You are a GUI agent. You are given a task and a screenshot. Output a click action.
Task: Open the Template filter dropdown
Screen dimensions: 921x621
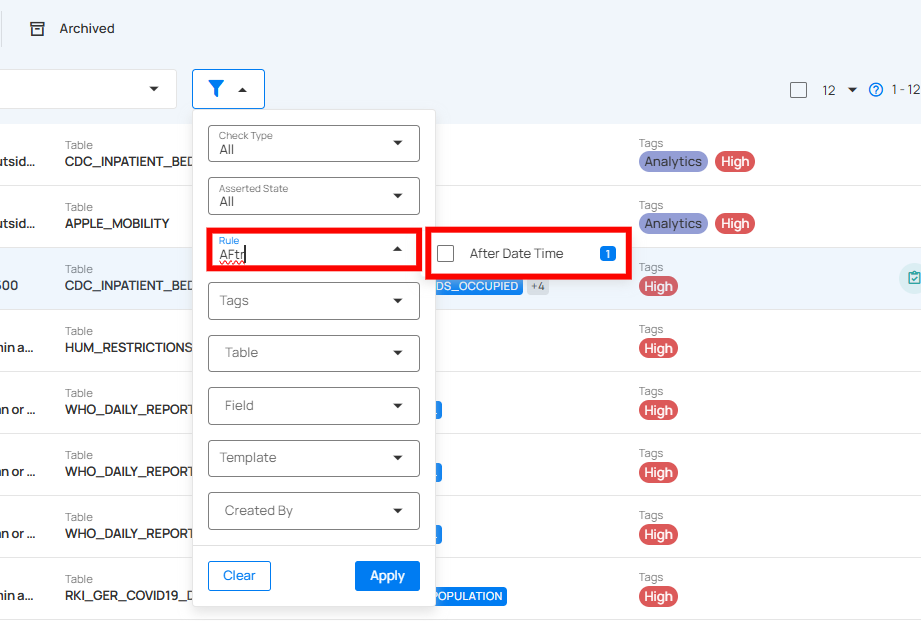pyautogui.click(x=313, y=458)
